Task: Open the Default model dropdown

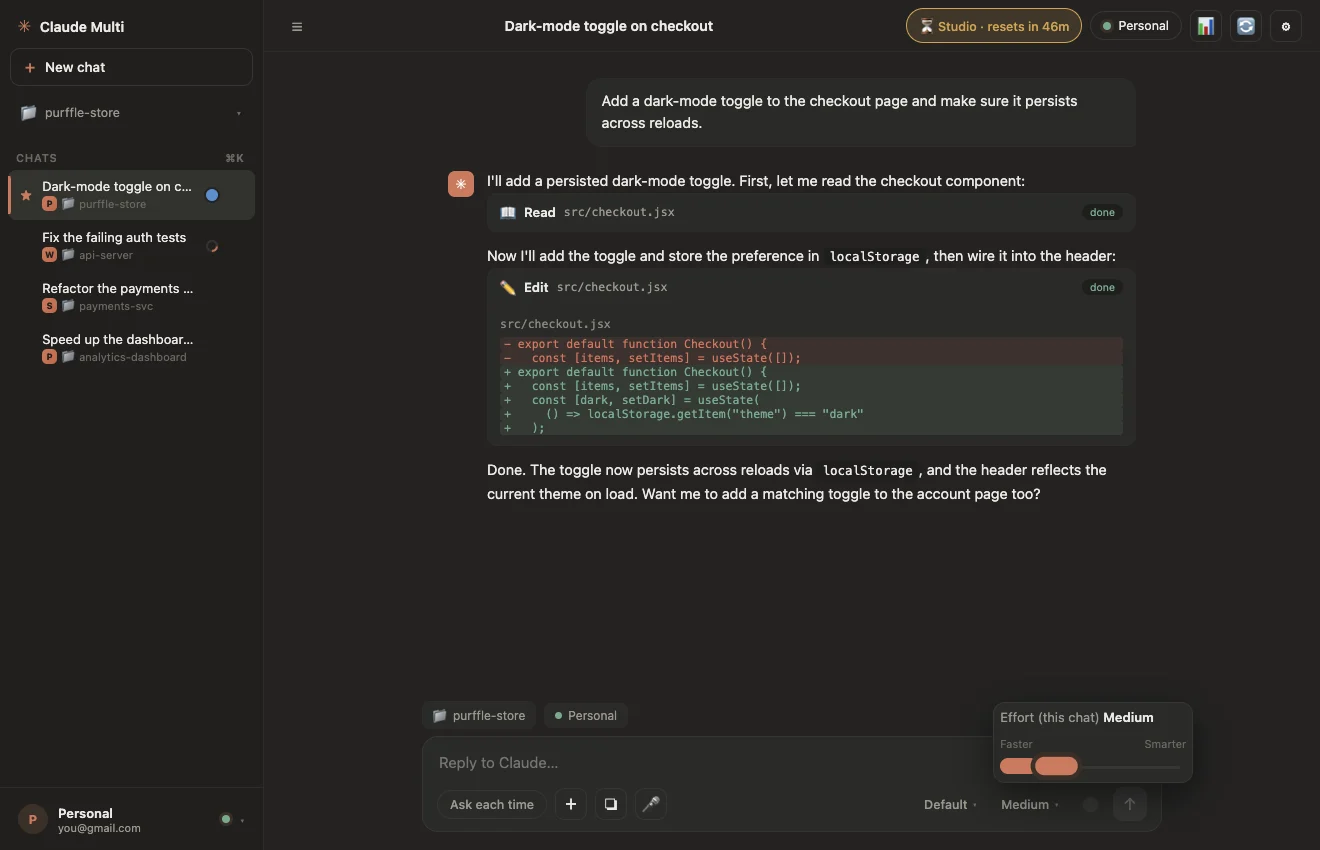Action: (x=950, y=804)
